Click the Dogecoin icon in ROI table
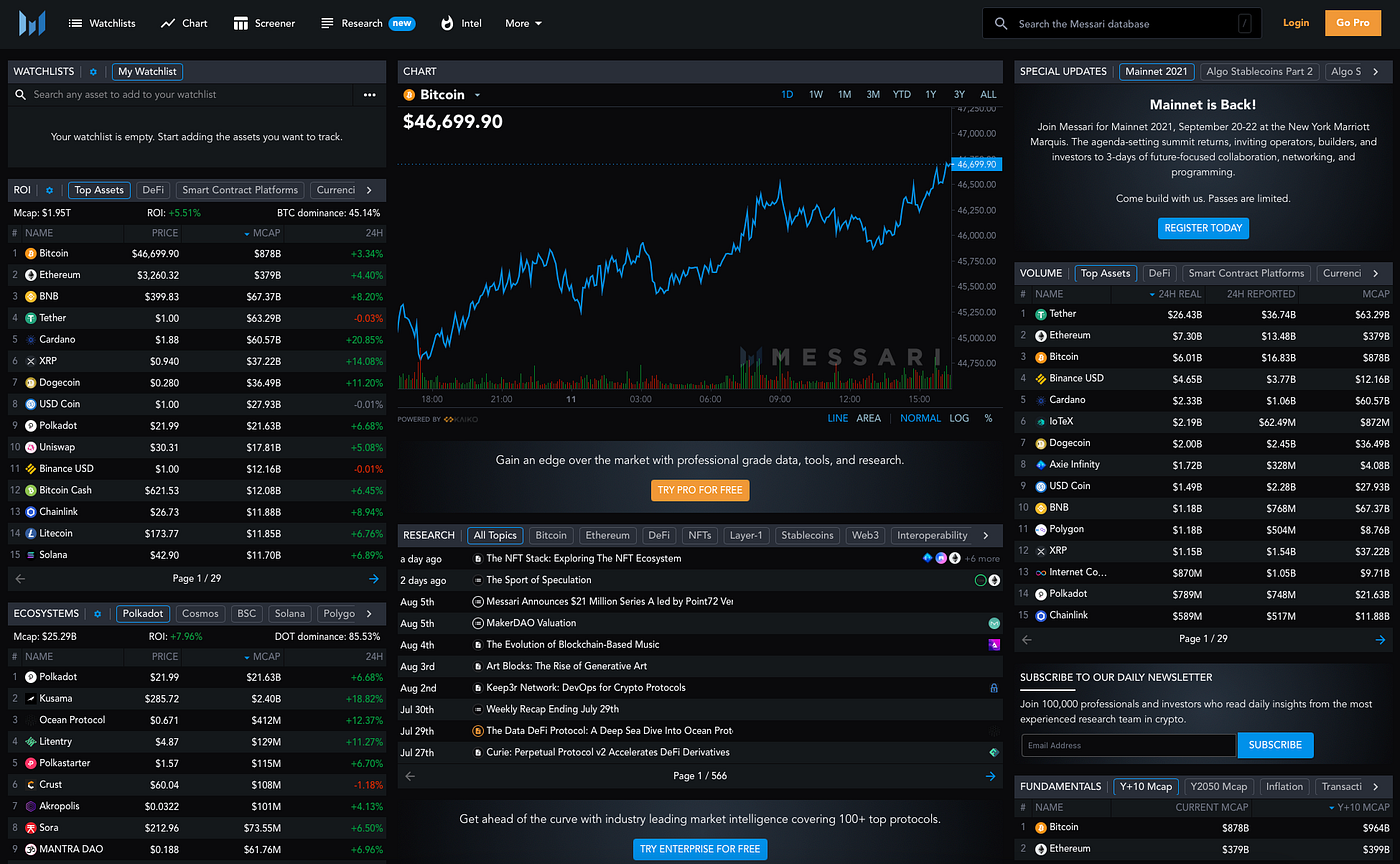The image size is (1400, 864). 30,383
